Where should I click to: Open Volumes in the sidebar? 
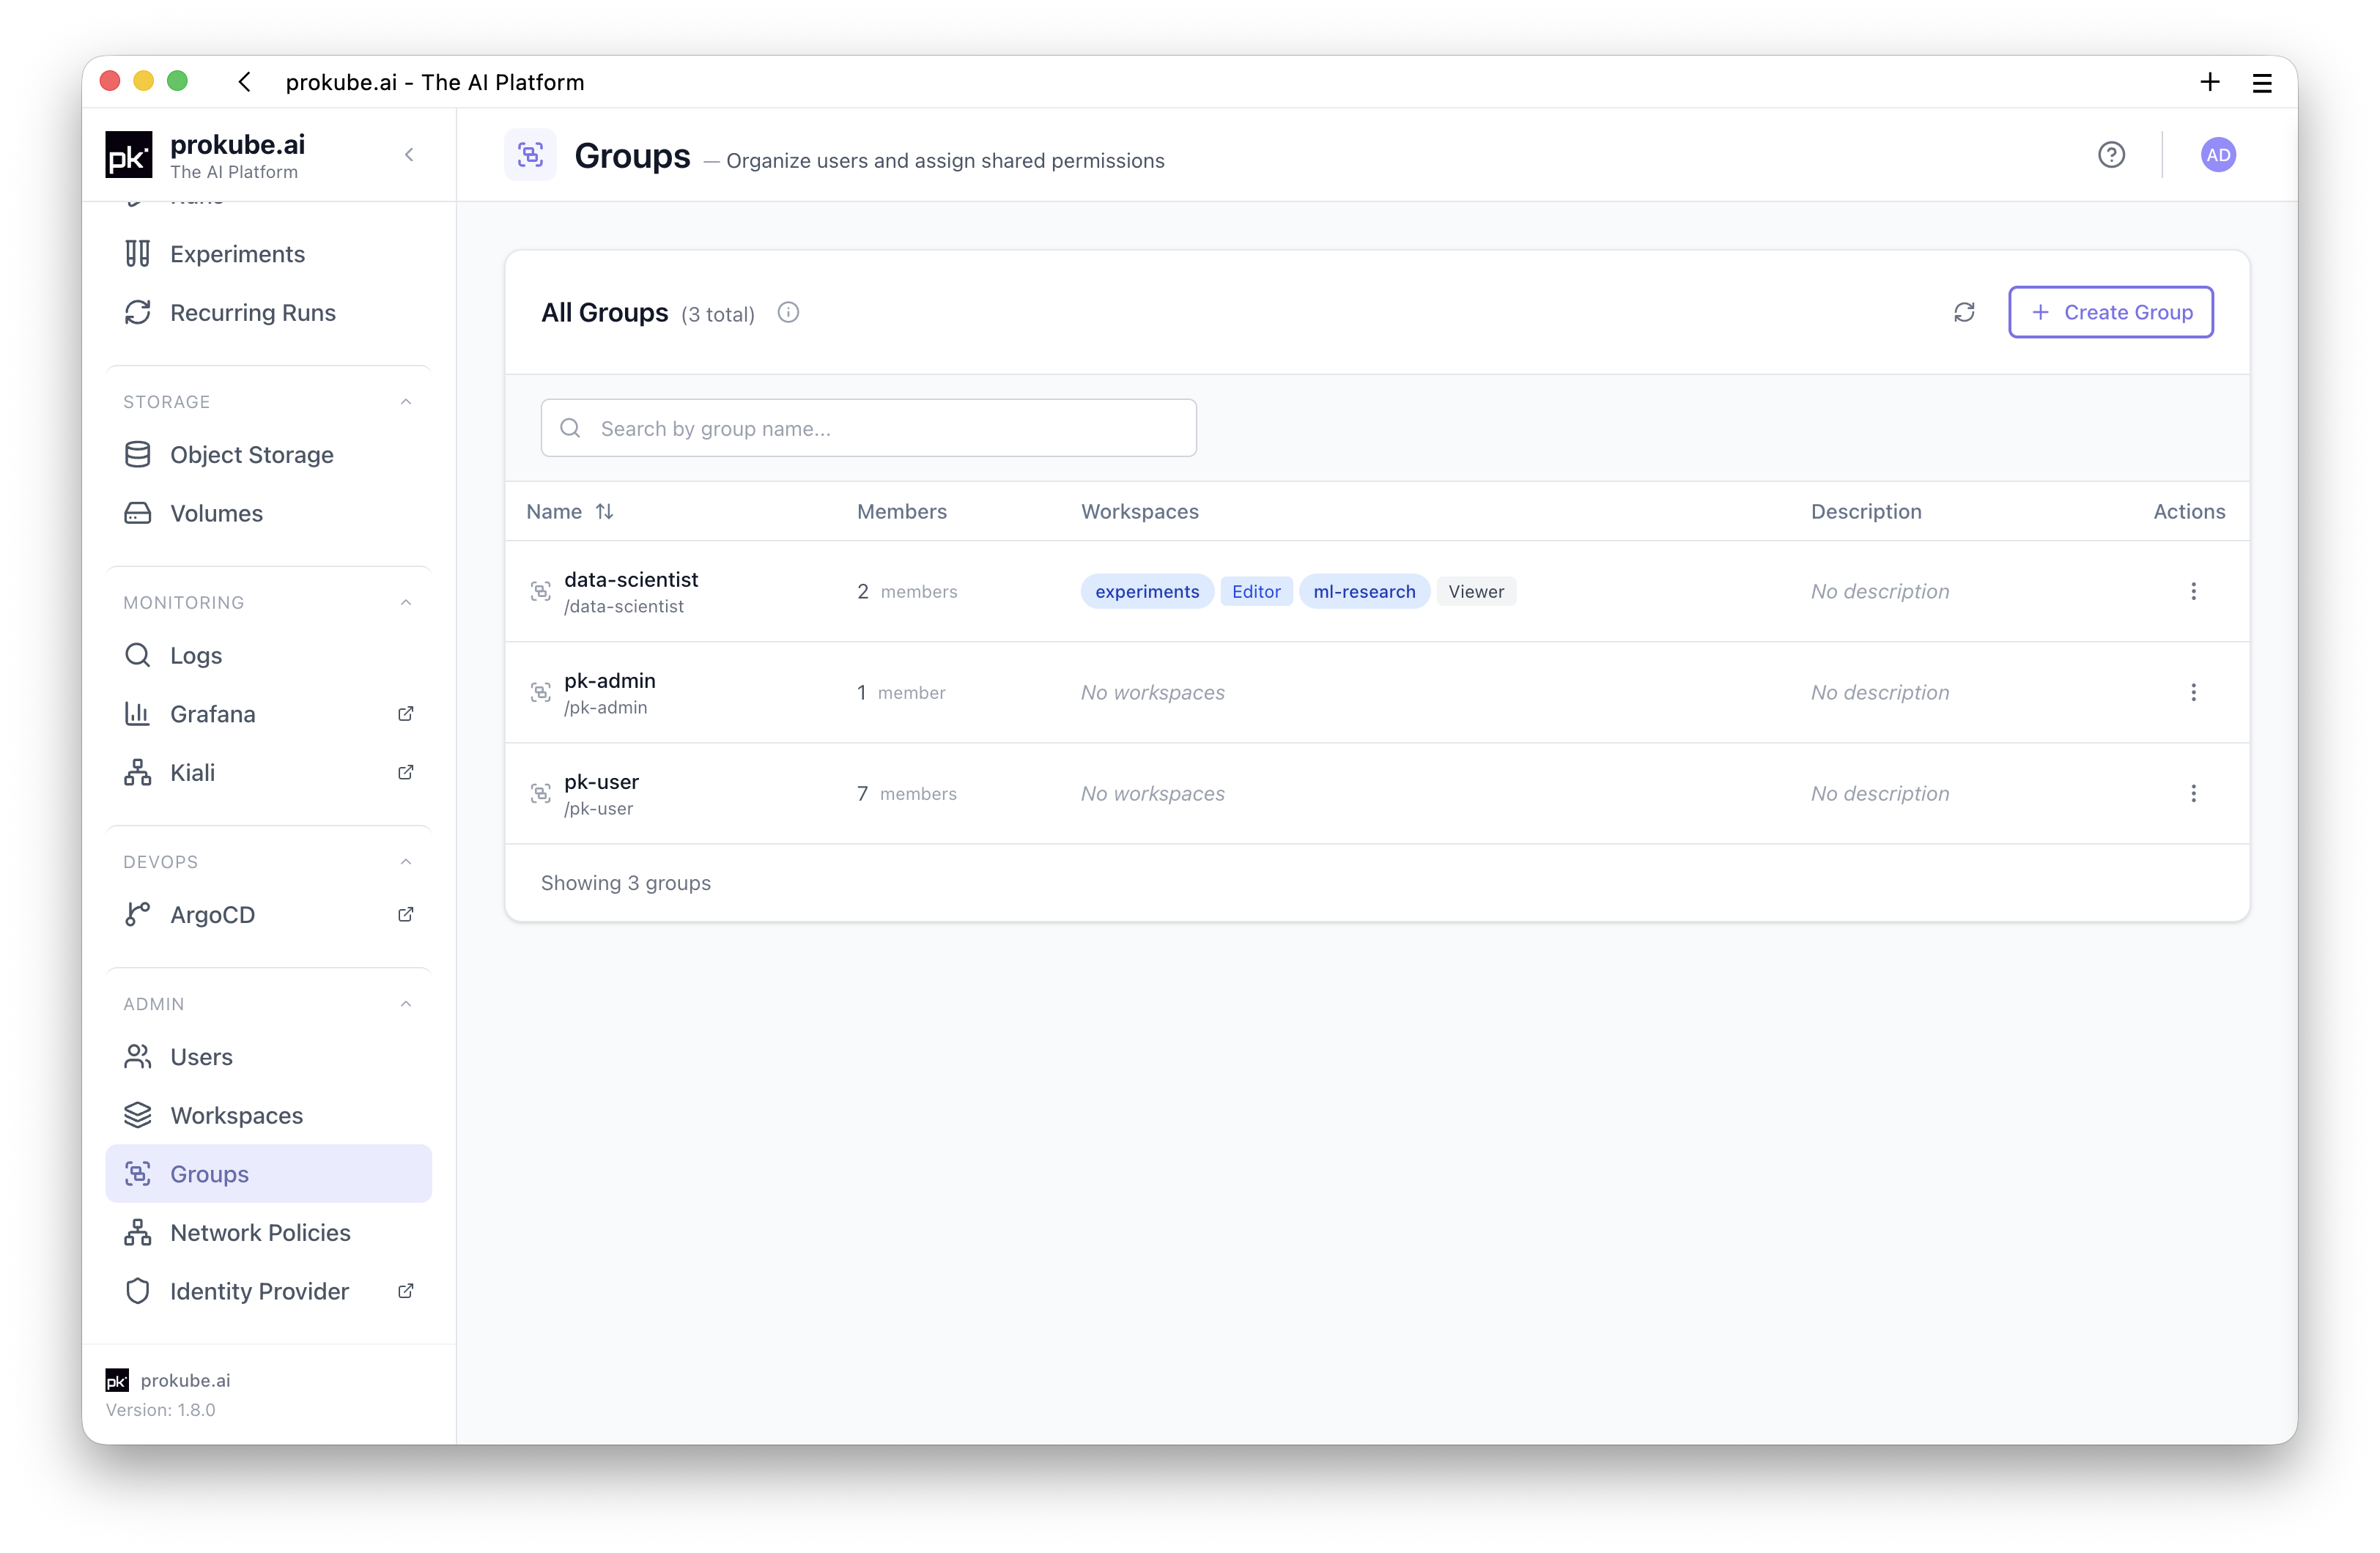(x=268, y=513)
